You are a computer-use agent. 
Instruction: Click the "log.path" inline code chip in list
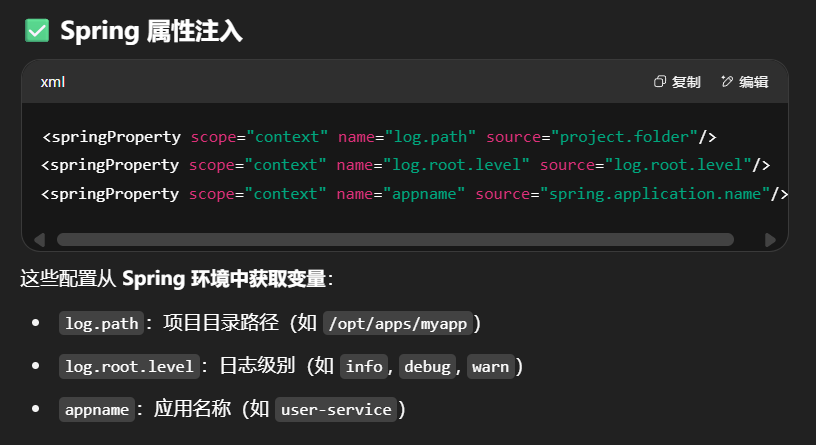coord(101,323)
